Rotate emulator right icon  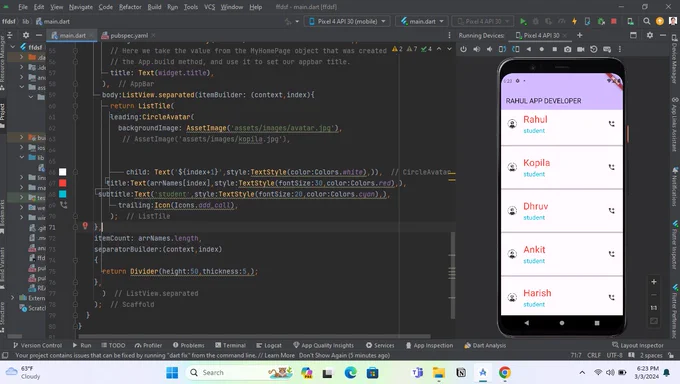(515, 49)
